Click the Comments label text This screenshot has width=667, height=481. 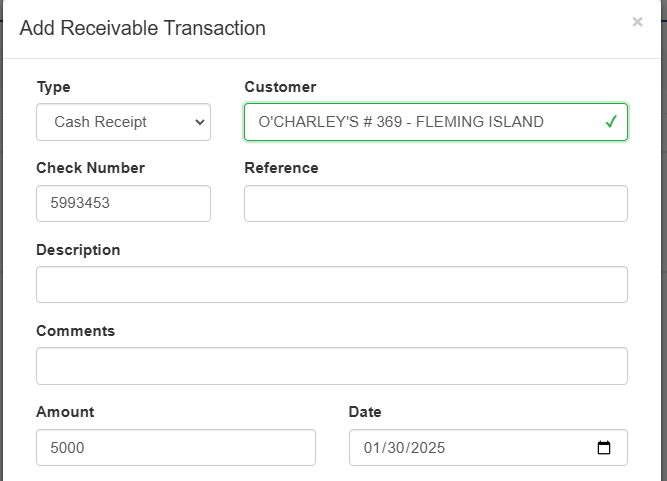75,331
